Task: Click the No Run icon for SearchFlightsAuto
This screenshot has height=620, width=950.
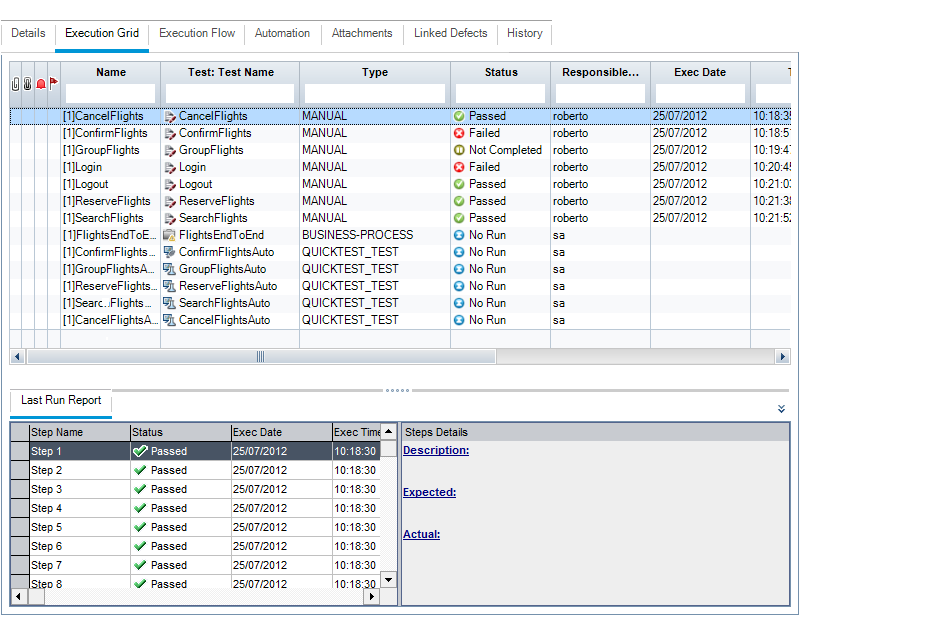Action: pyautogui.click(x=459, y=303)
